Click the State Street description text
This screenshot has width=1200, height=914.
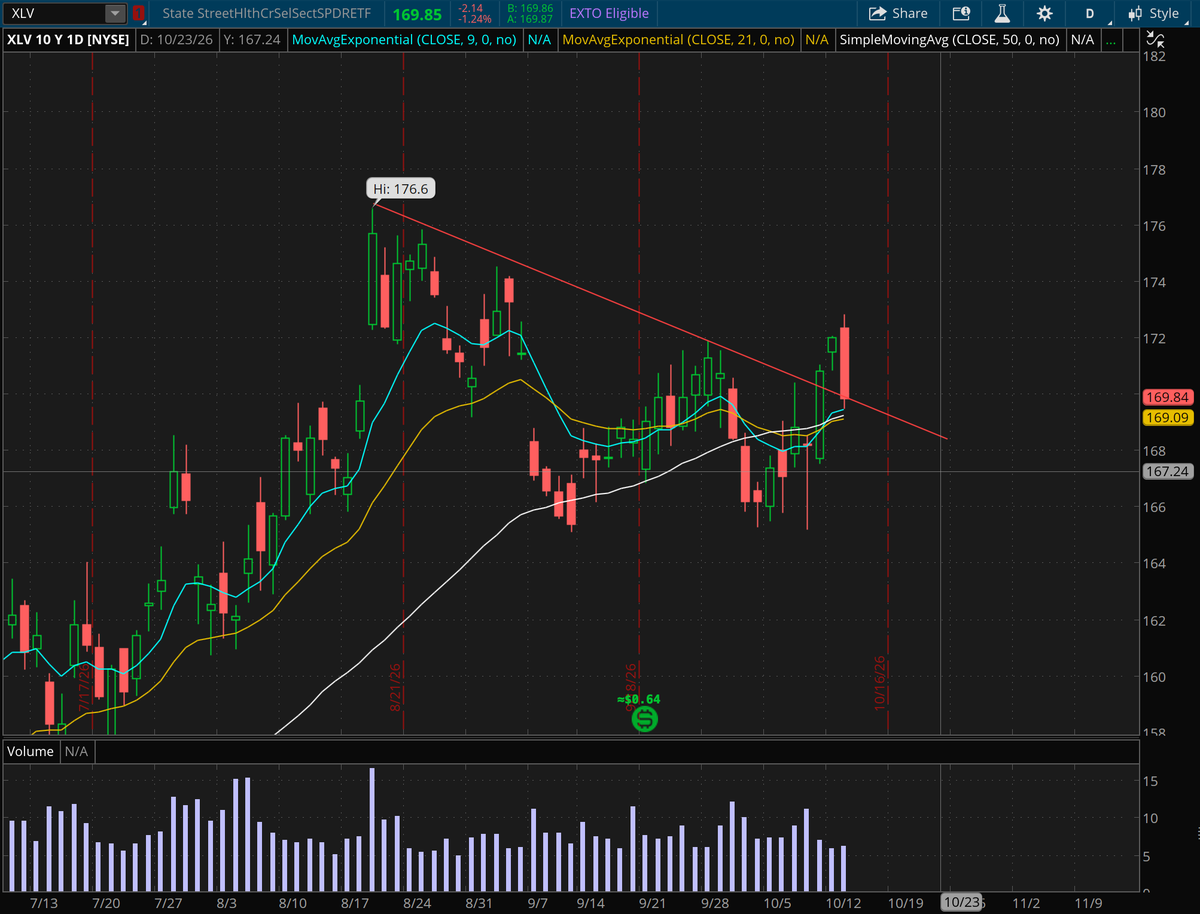268,14
